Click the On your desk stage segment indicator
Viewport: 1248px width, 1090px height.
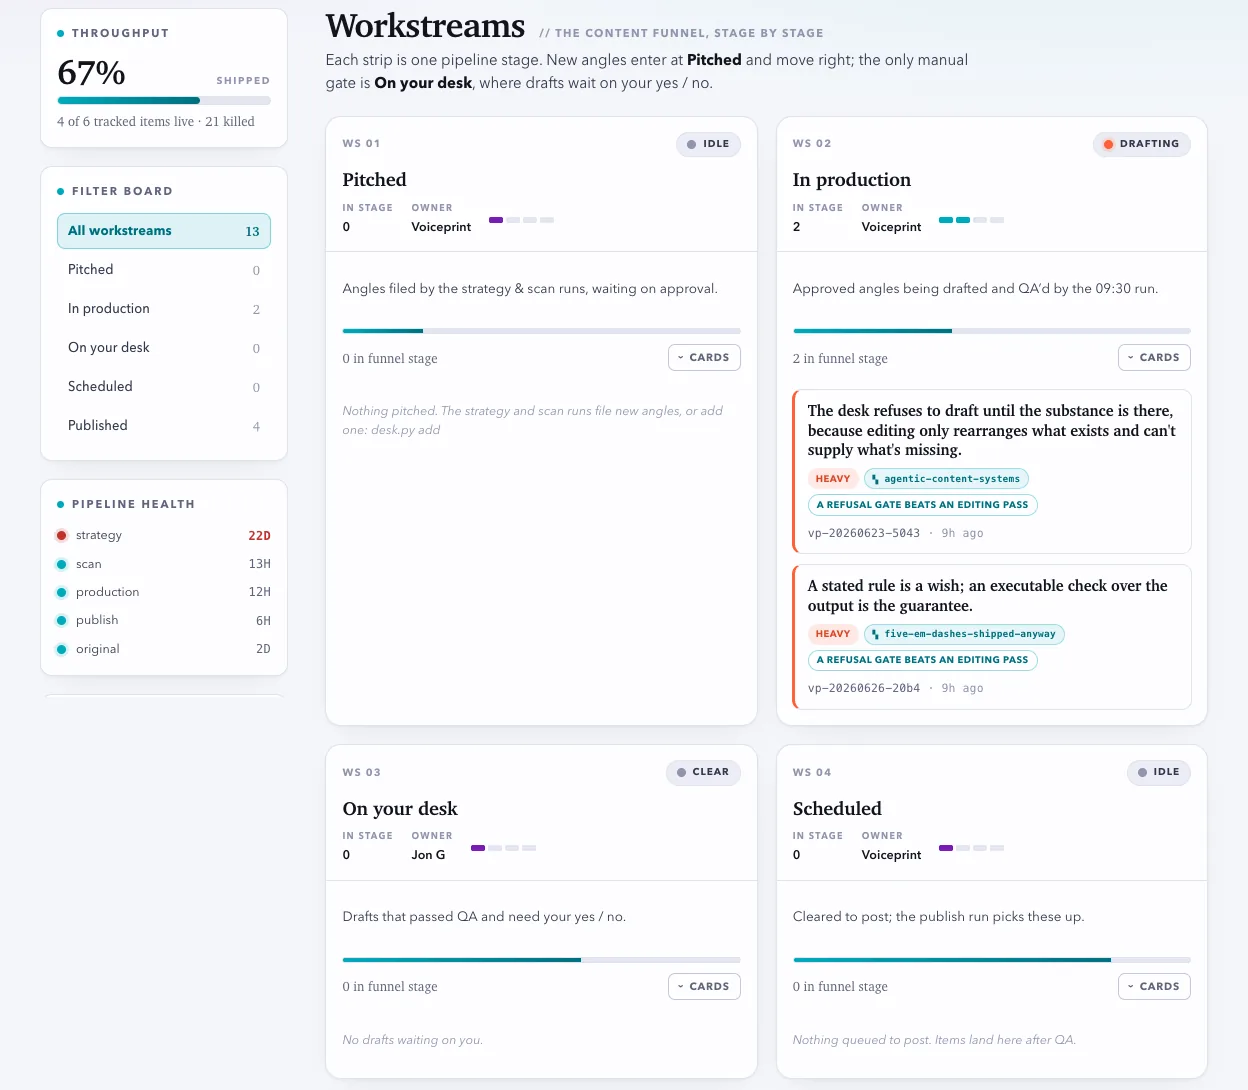503,848
